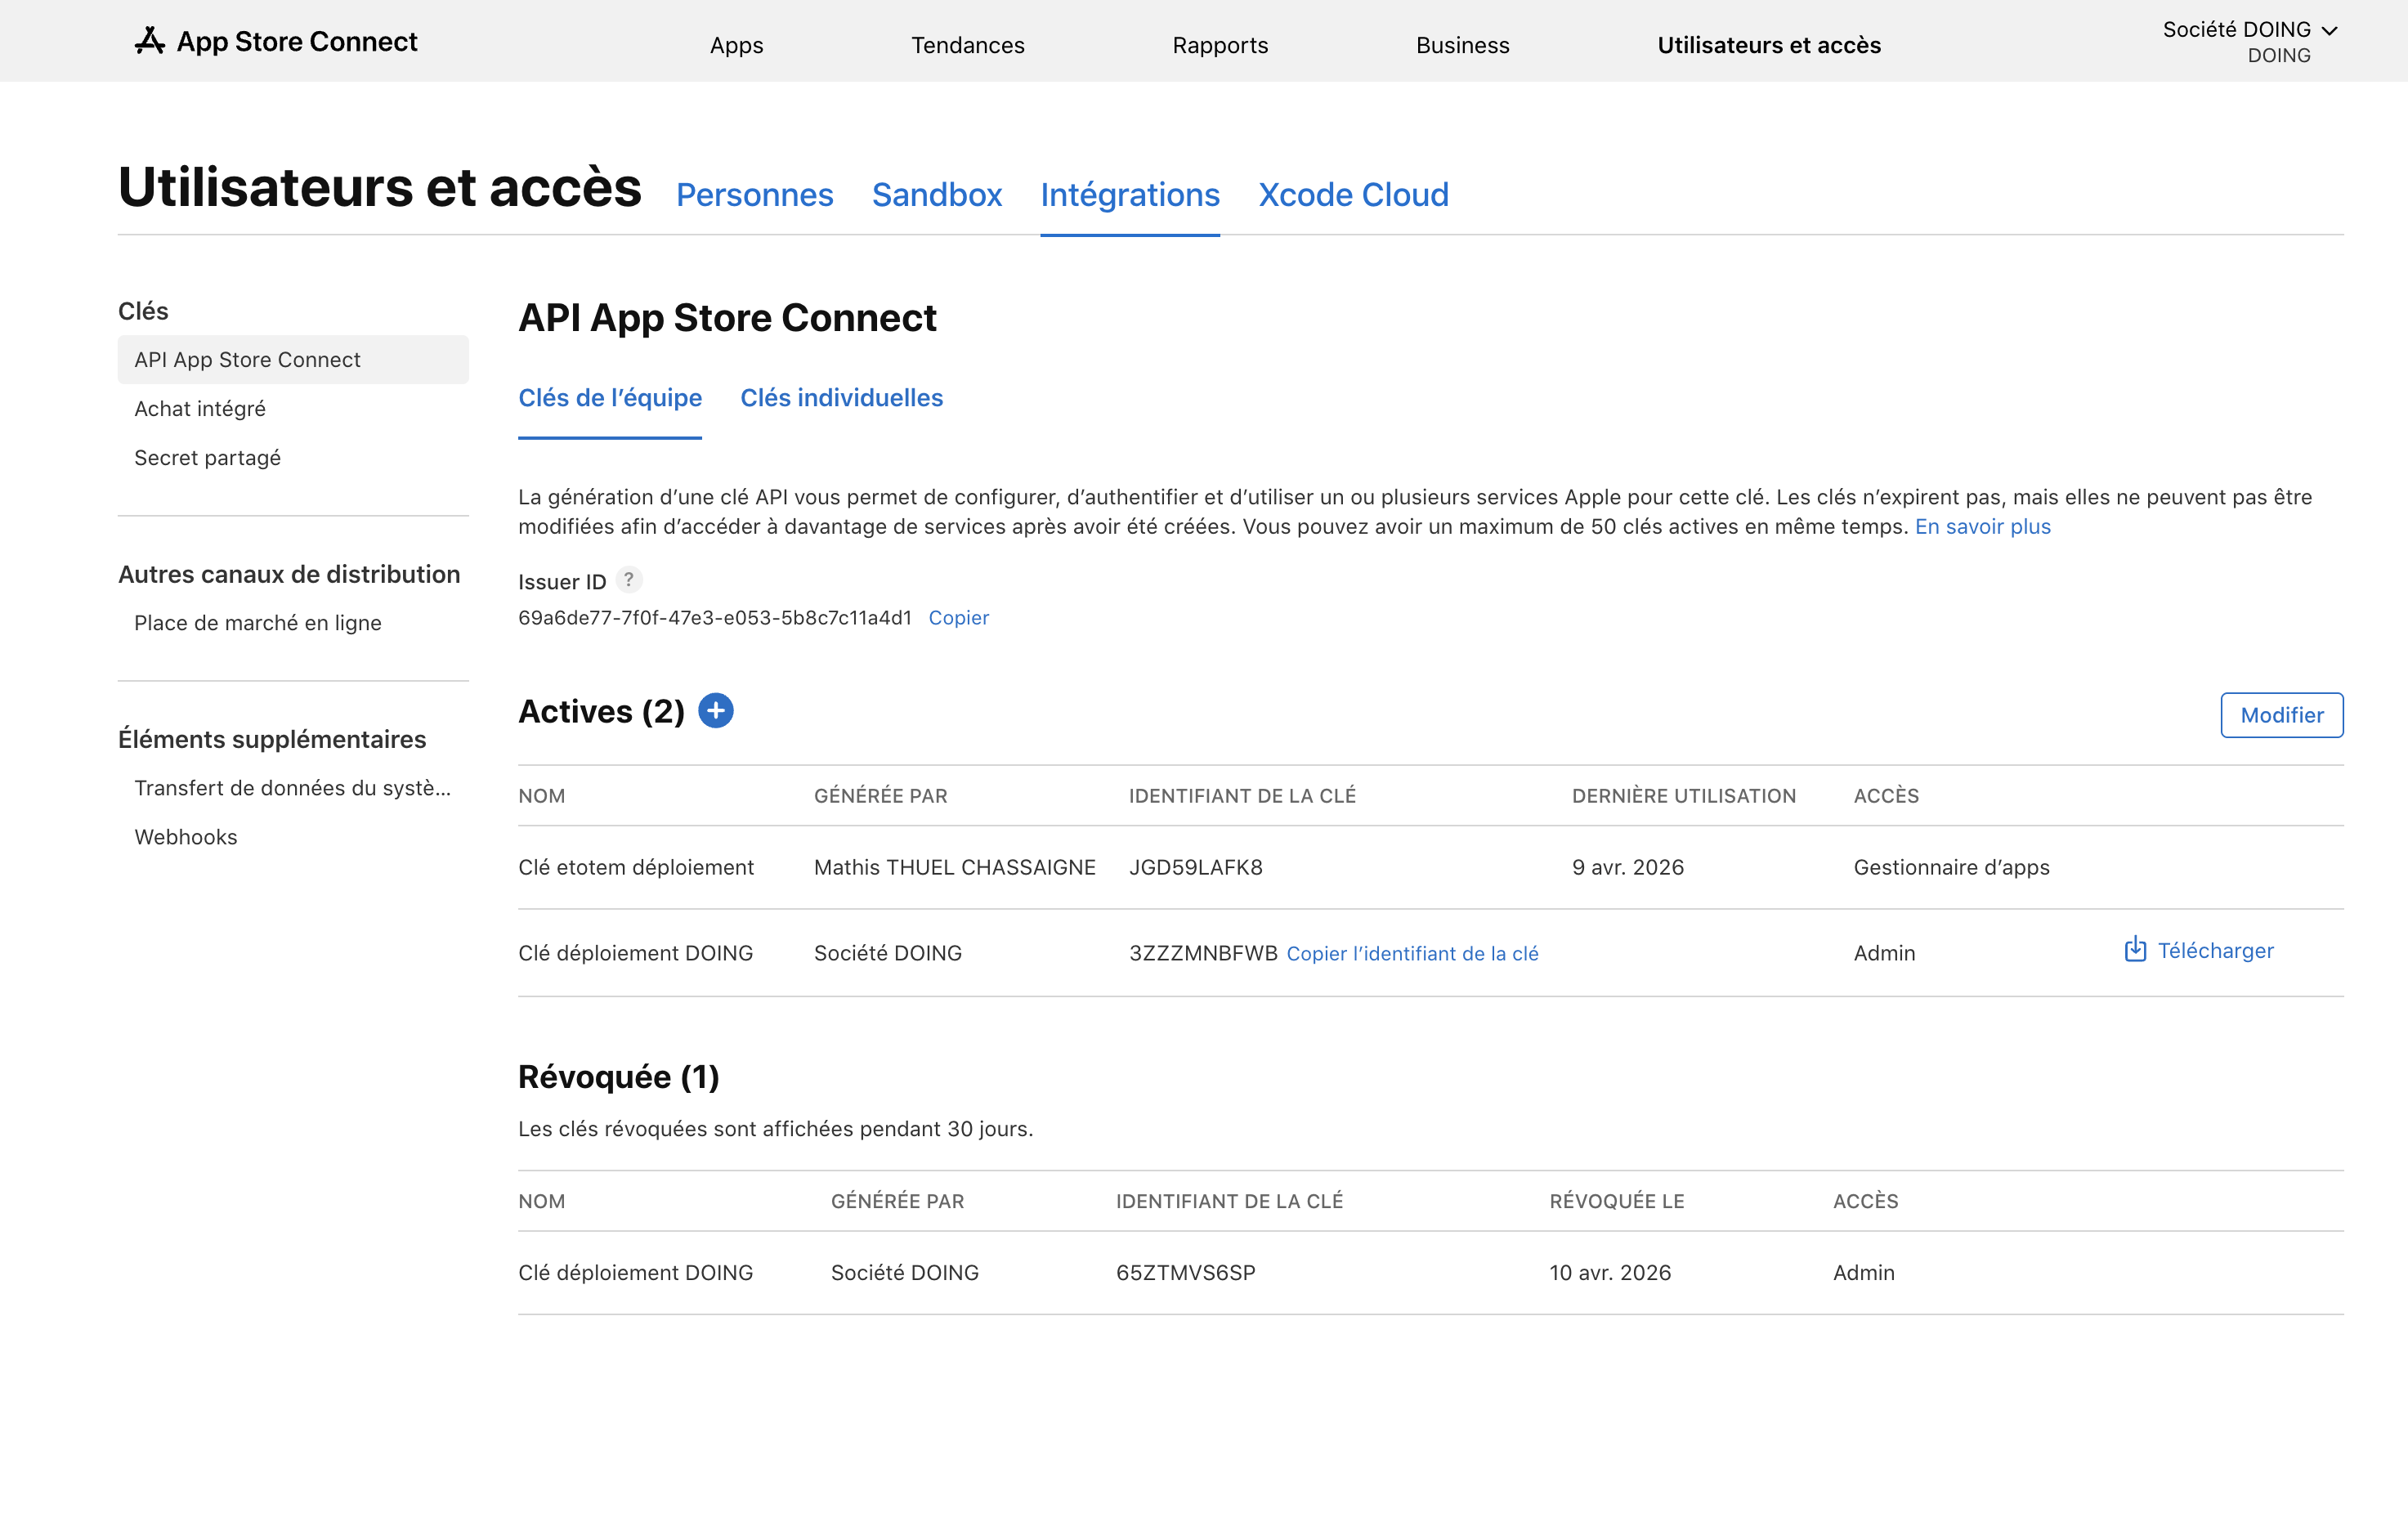This screenshot has width=2408, height=1540.
Task: Click the DERNIÈRE UTILISATION column header
Action: coord(1684,796)
